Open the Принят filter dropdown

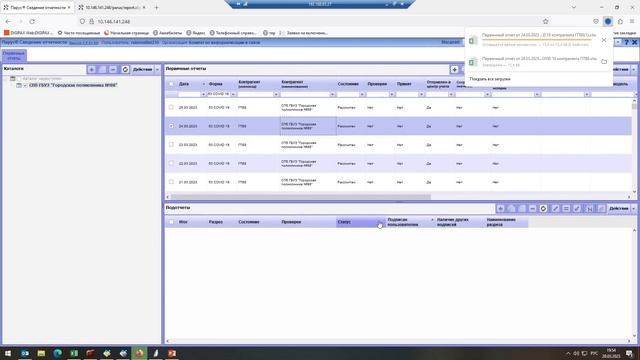[421, 94]
